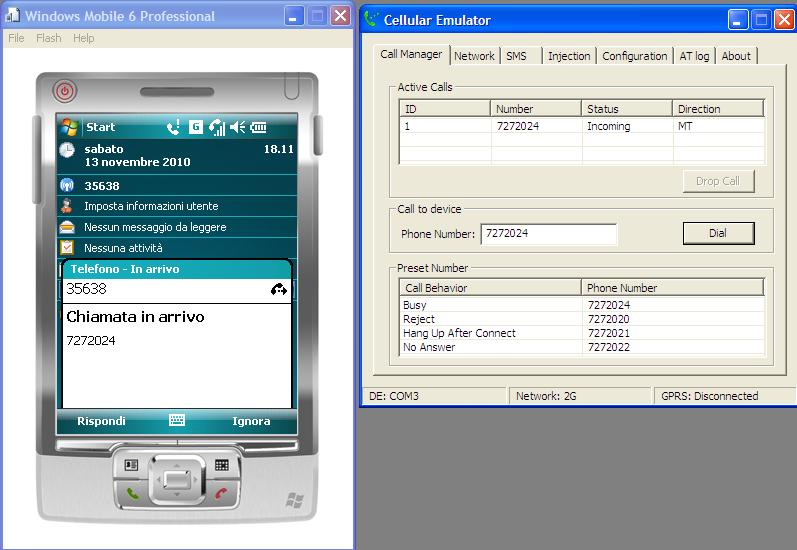Tap the battery status icon
Image resolution: width=797 pixels, height=550 pixels.
tap(258, 127)
